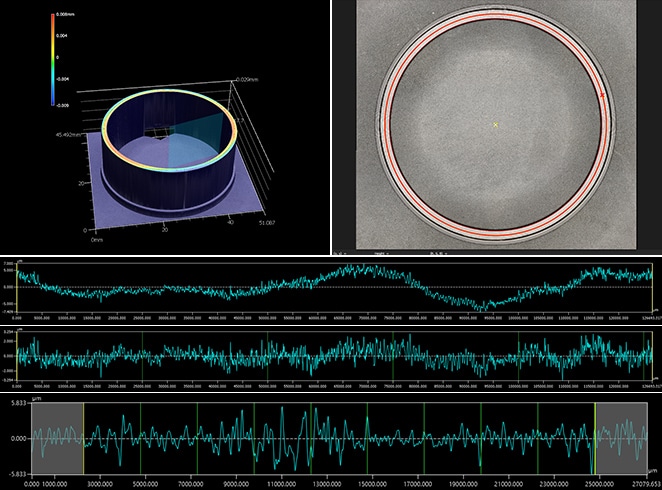Click the green segment marker near 5000.000
The height and width of the screenshot is (490, 662).
click(x=141, y=439)
